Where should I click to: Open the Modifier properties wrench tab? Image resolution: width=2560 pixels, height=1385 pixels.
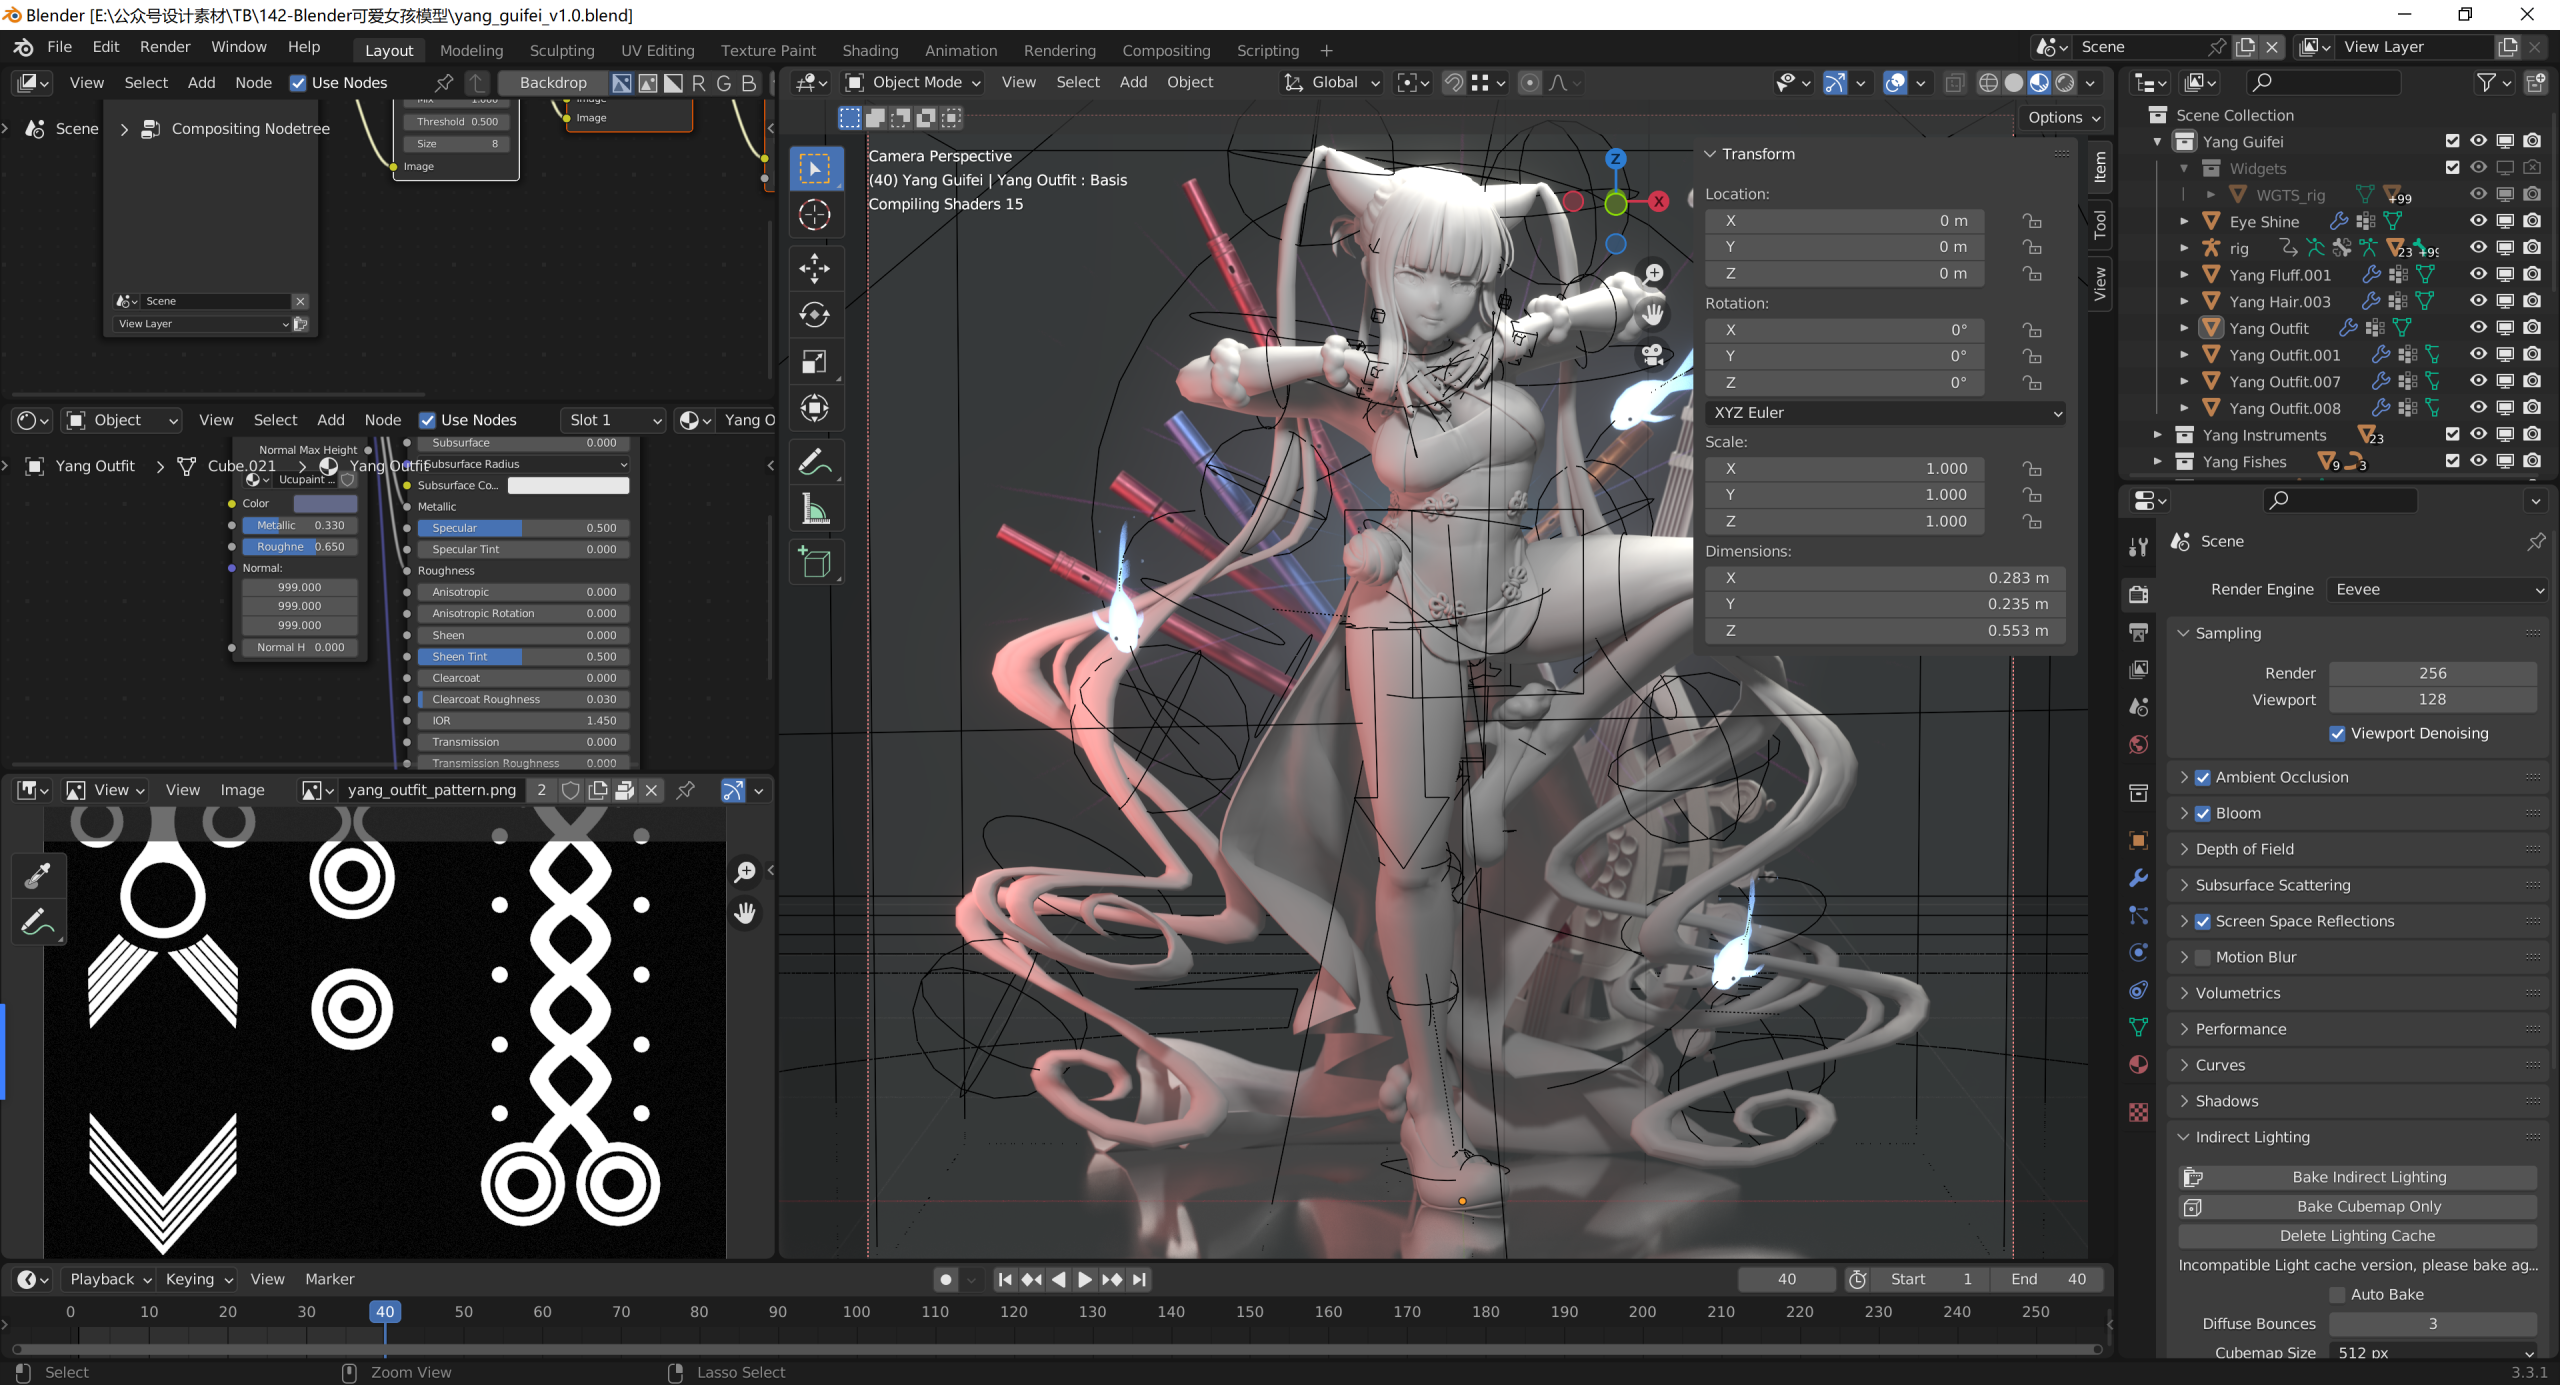pos(2139,878)
